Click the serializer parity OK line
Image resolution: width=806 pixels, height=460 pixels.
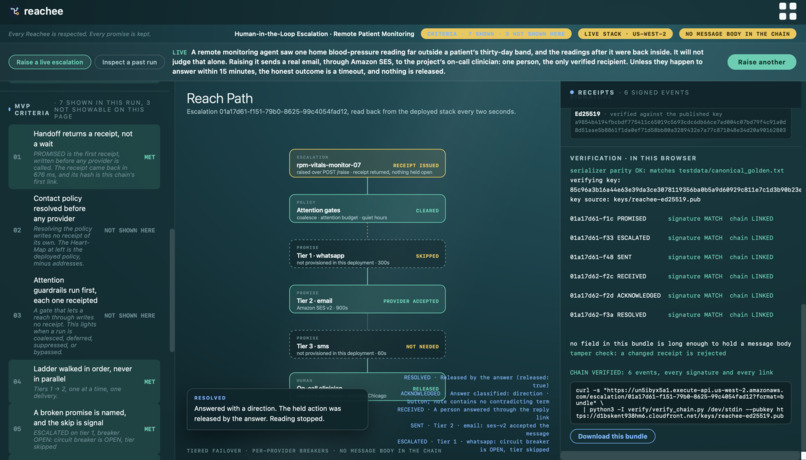tap(676, 171)
